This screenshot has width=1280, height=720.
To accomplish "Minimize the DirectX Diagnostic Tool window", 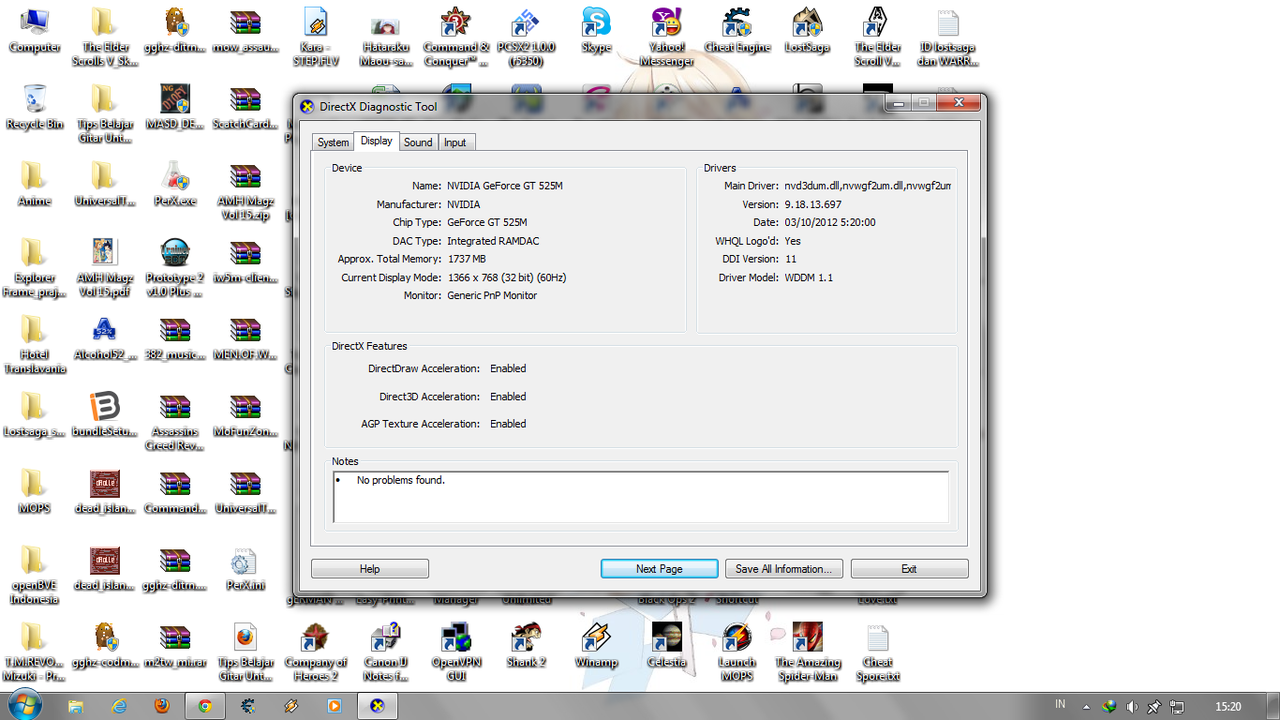I will point(898,102).
